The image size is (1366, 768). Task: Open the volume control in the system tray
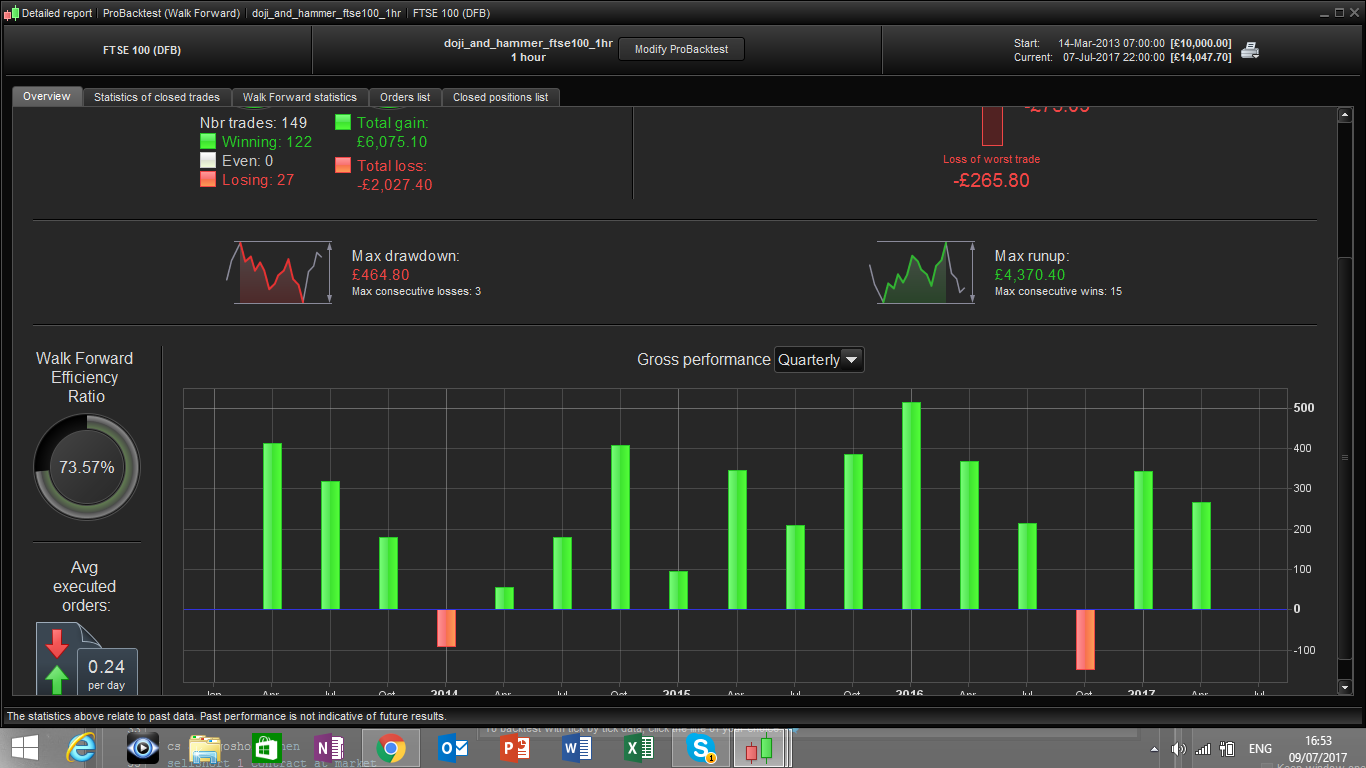(x=1179, y=749)
